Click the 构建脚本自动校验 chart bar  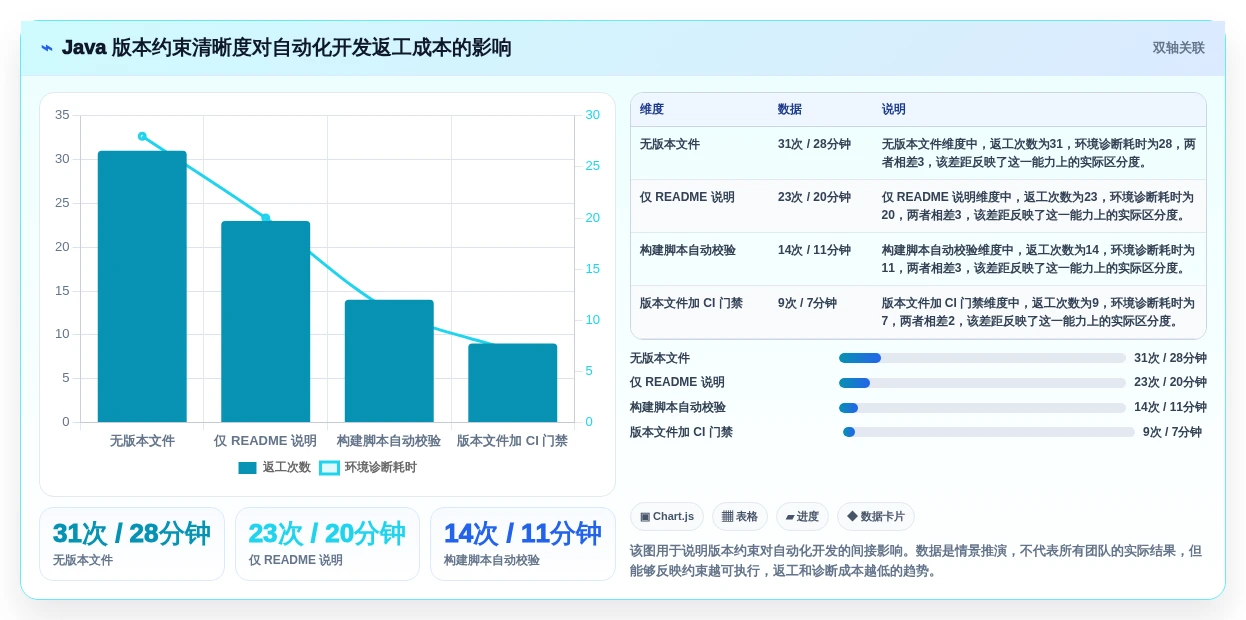pos(389,361)
